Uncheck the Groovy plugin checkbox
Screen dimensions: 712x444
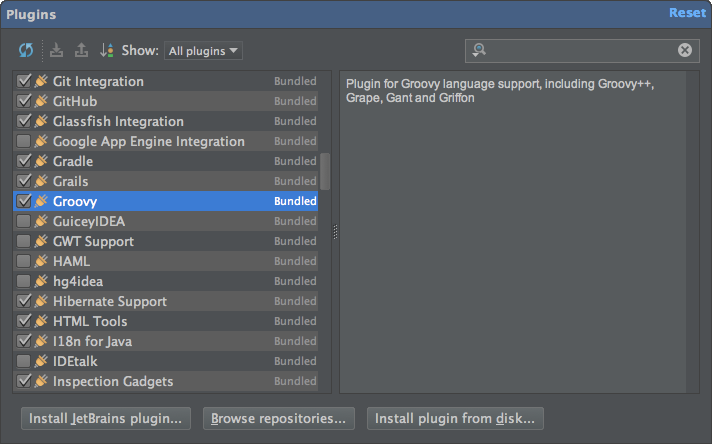click(x=24, y=201)
